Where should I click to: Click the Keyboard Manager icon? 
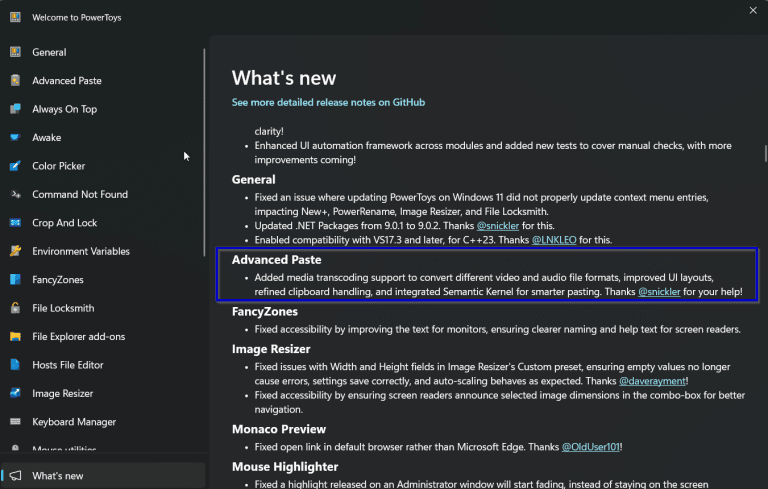coord(15,421)
